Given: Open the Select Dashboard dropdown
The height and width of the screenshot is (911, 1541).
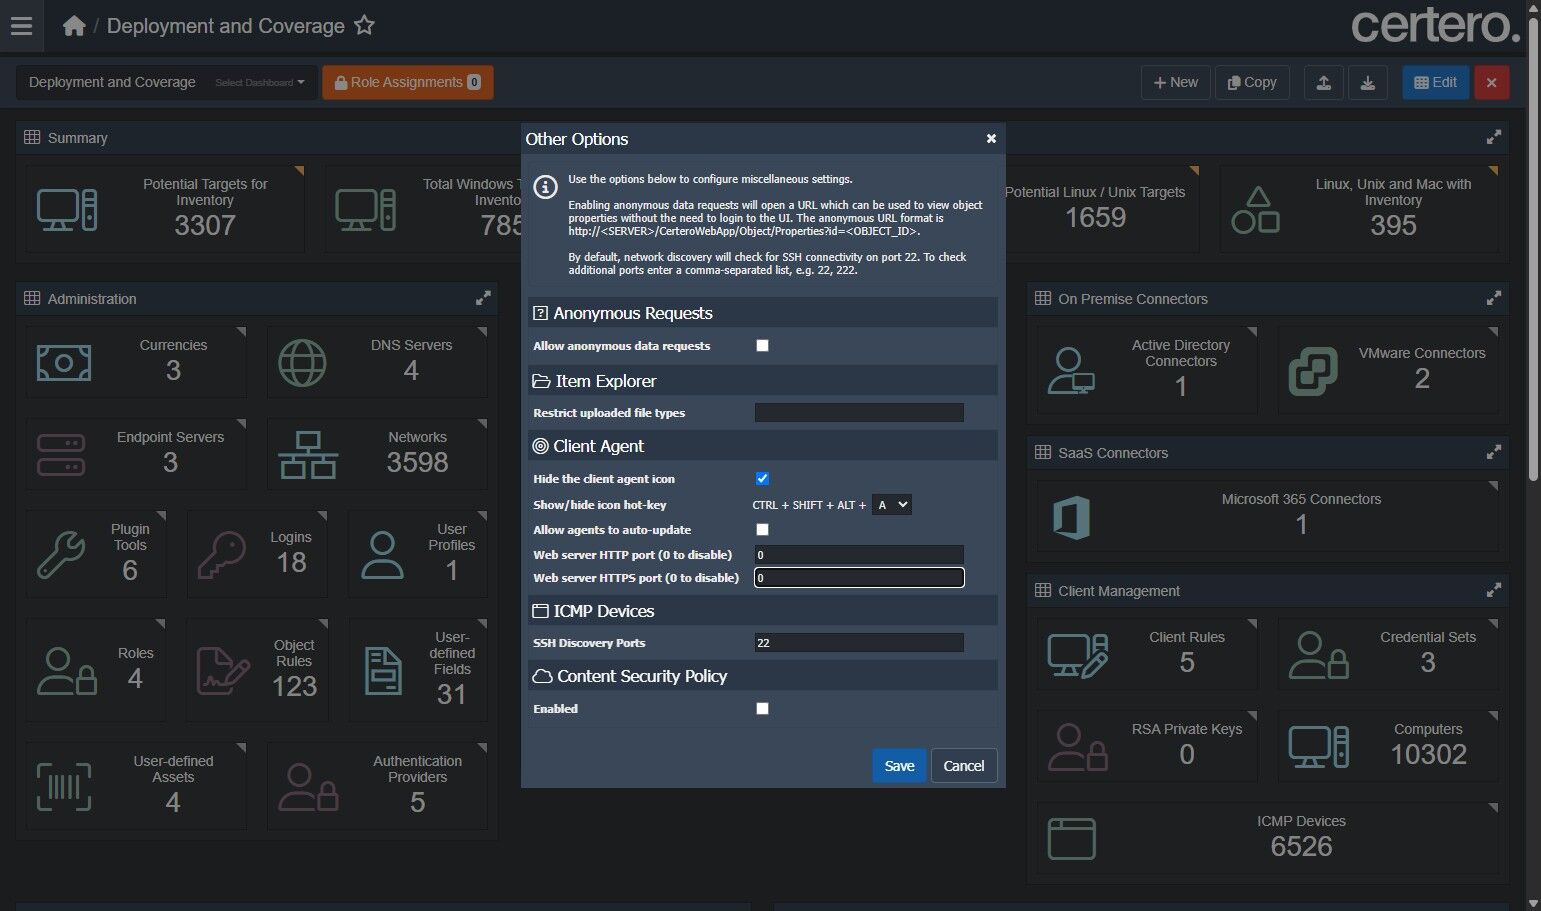Looking at the screenshot, I should coord(260,82).
